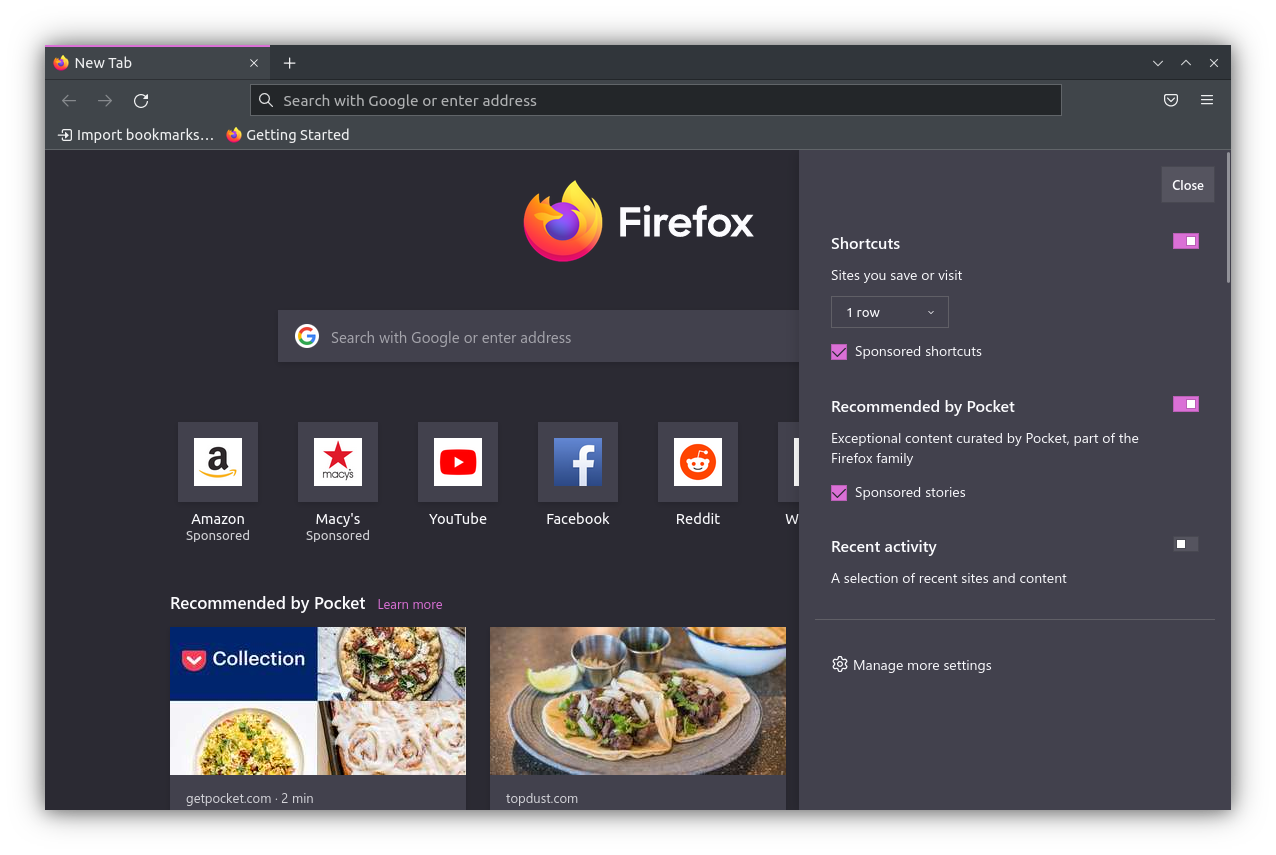Toggle the Shortcuts switch off
The width and height of the screenshot is (1276, 855).
pyautogui.click(x=1186, y=241)
